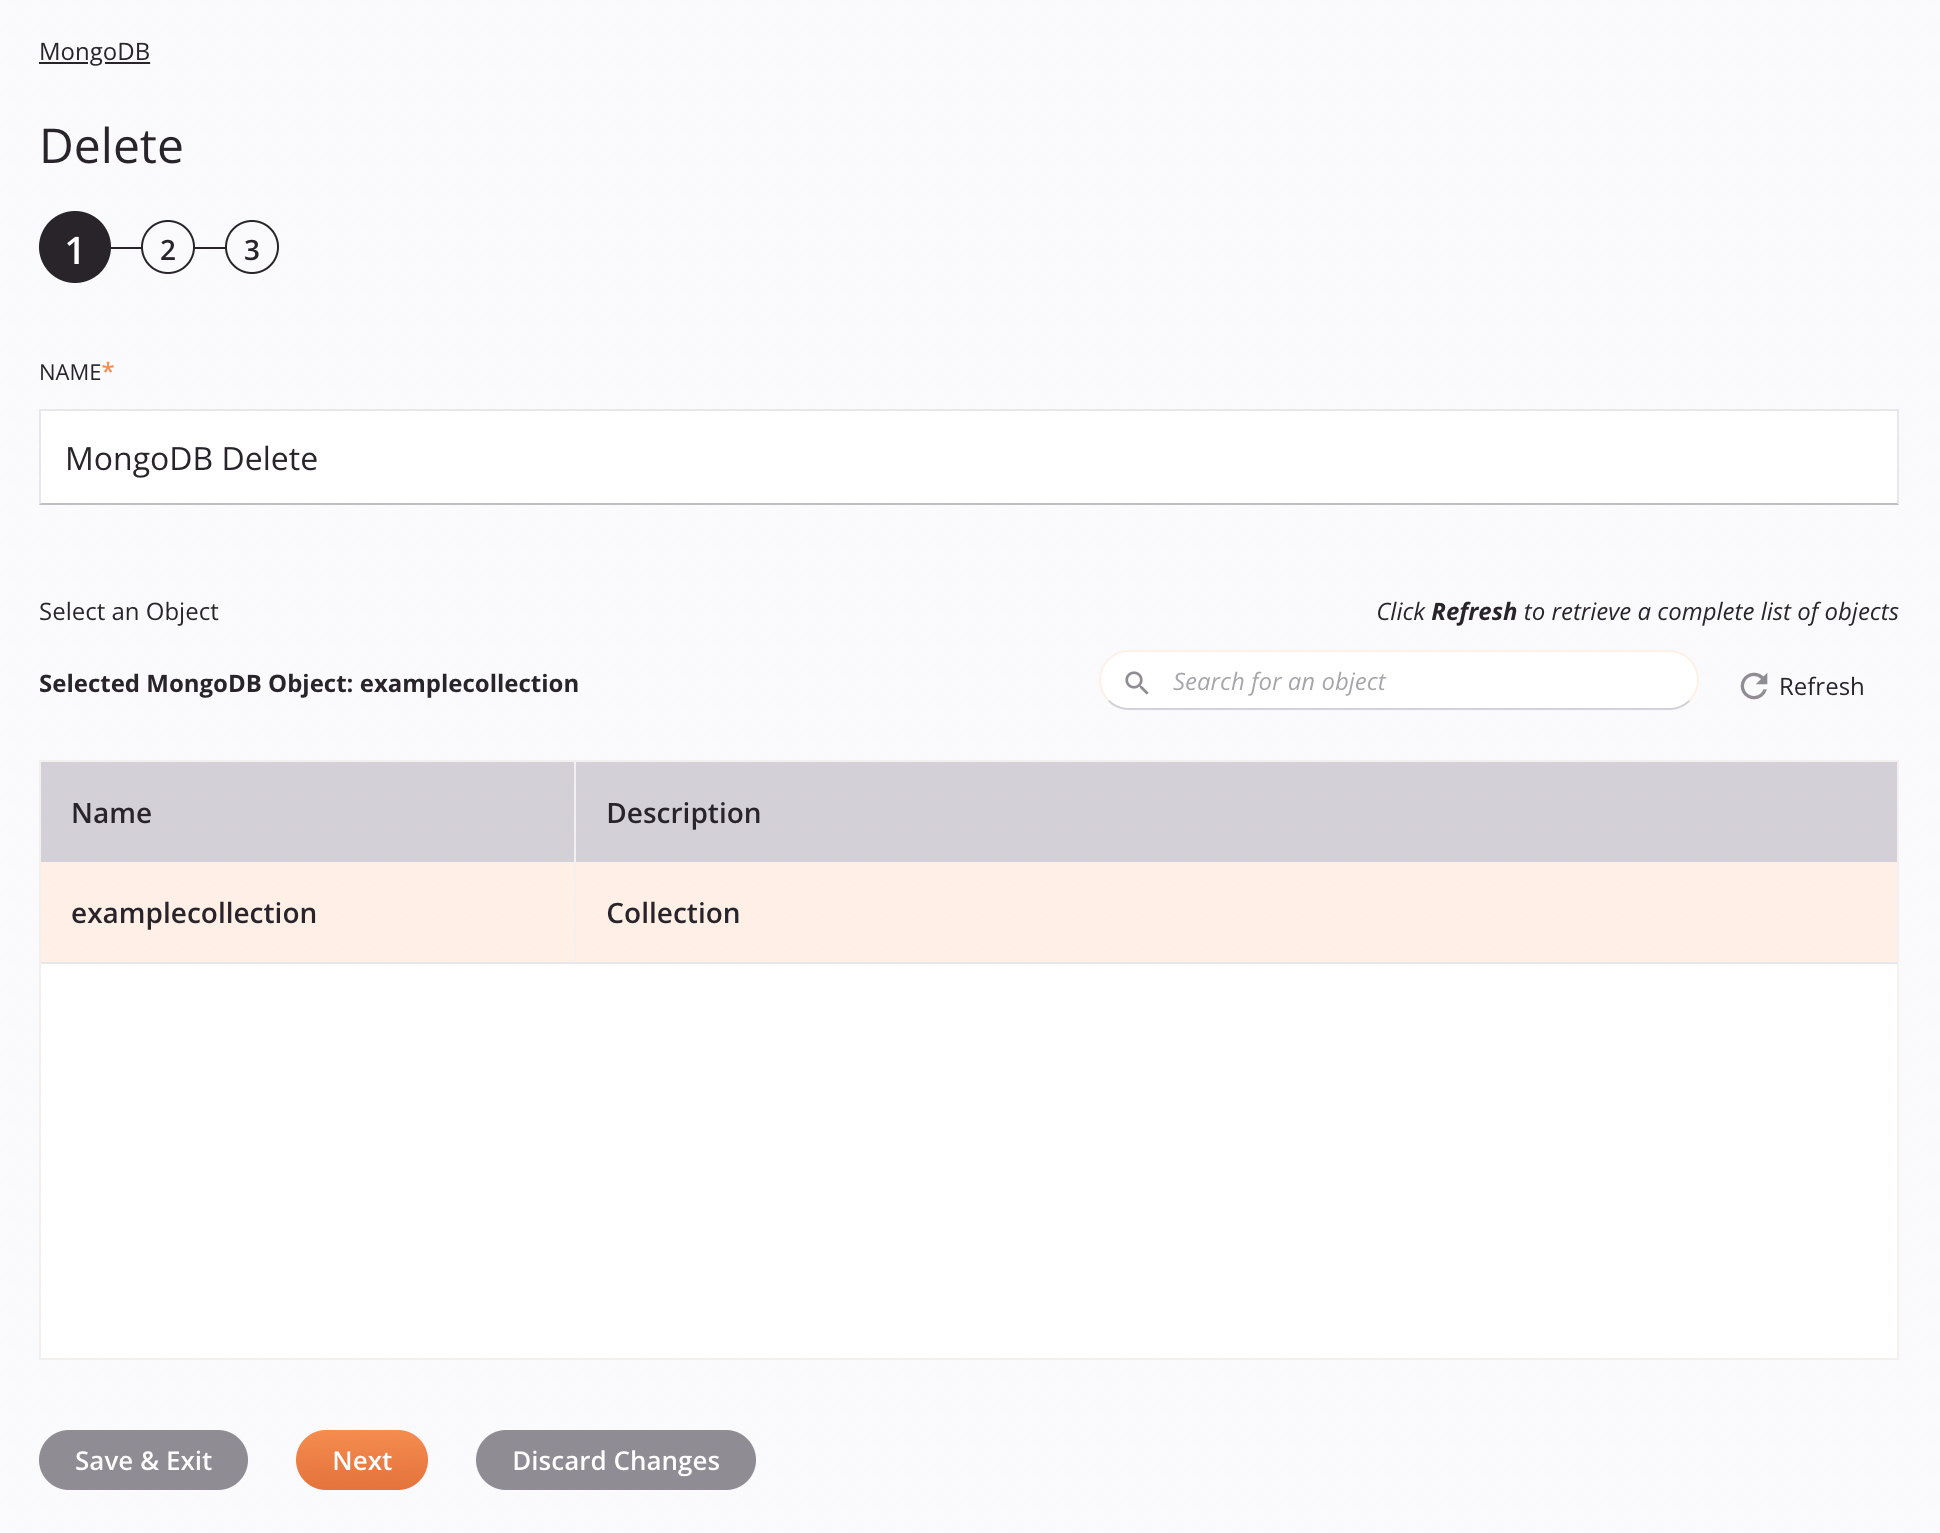Click Discard Changes to cancel edits

tap(616, 1461)
